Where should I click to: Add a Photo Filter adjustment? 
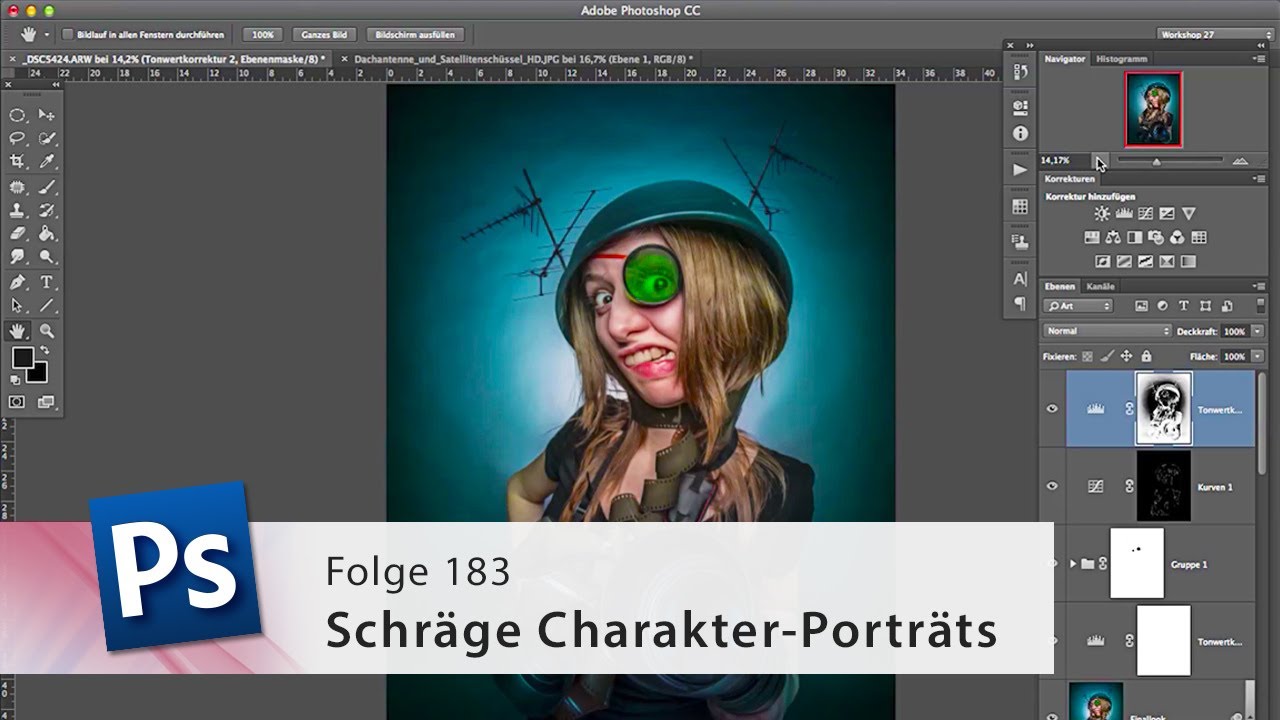pos(1156,238)
